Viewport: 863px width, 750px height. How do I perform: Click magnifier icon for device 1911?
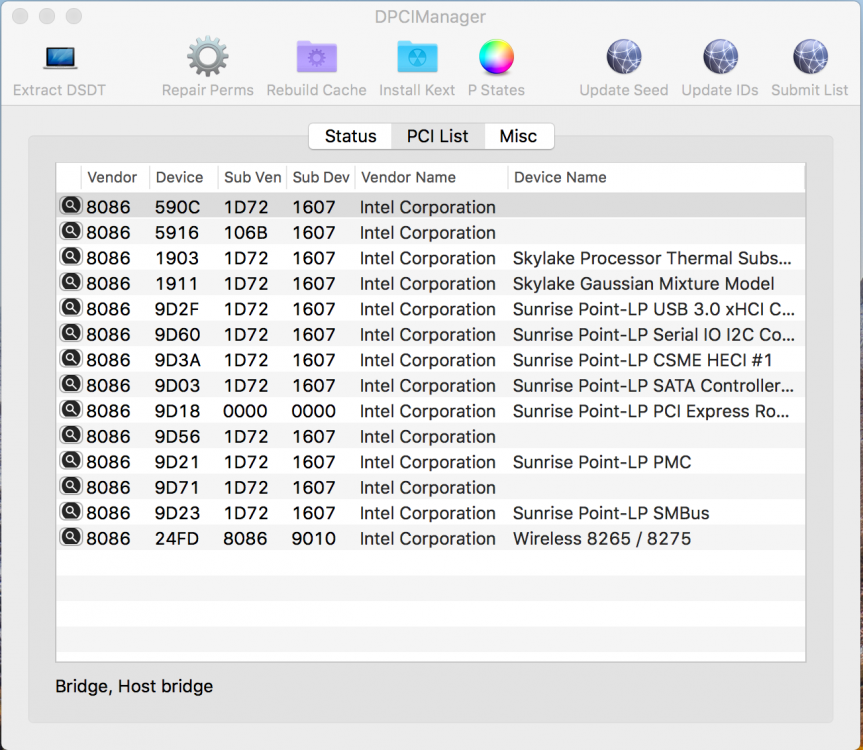pyautogui.click(x=71, y=282)
